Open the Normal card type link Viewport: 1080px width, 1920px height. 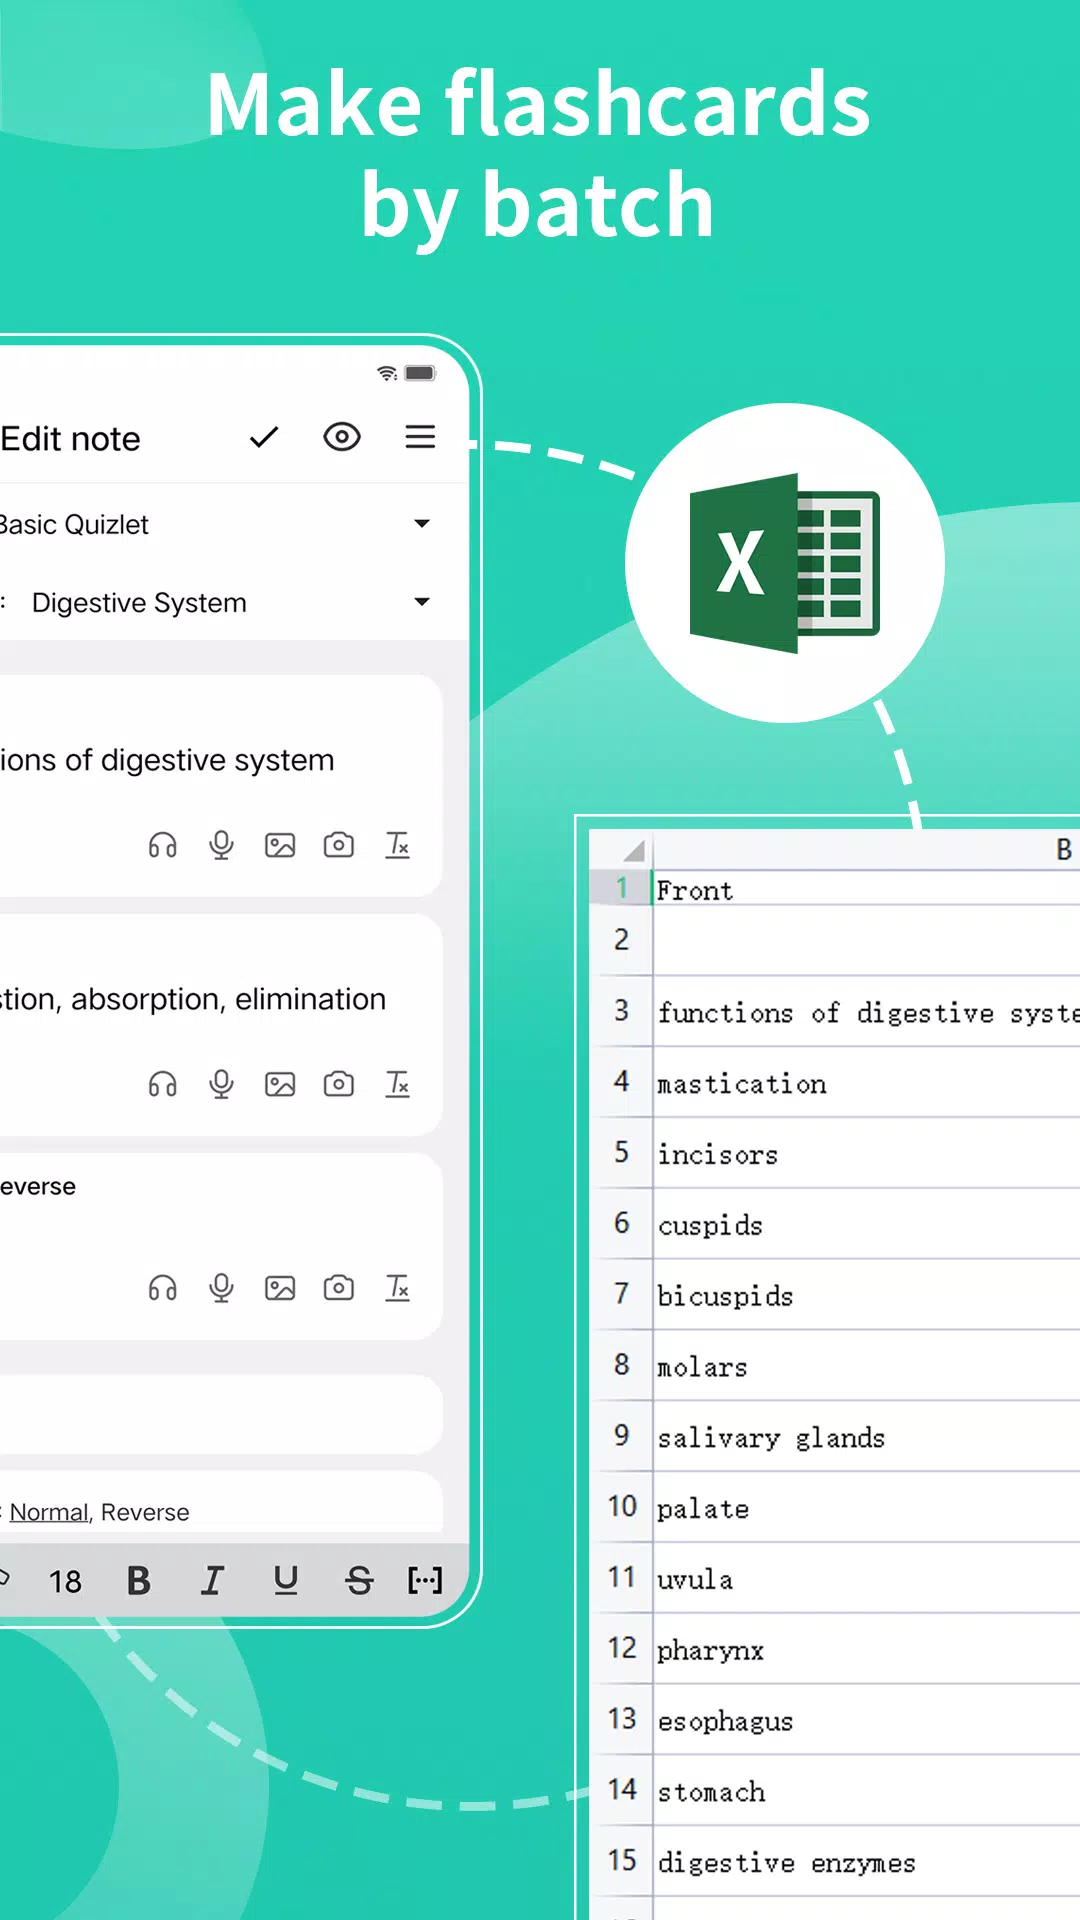pos(49,1512)
